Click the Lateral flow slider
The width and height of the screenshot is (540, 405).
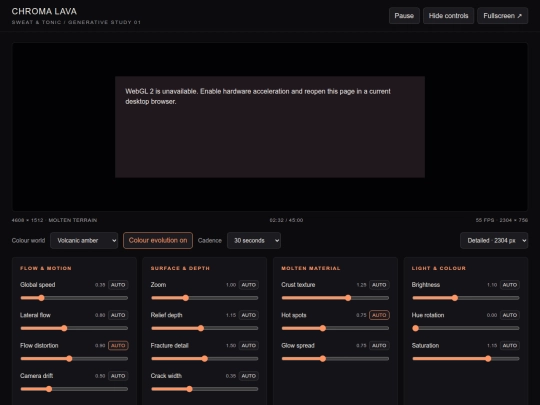74,328
